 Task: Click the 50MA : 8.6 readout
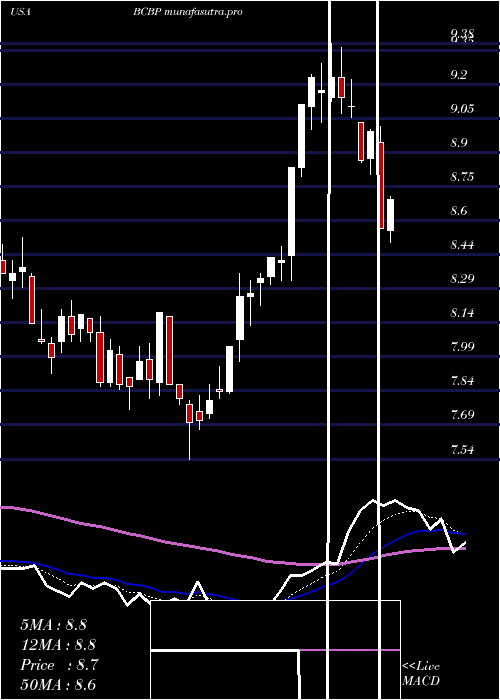(x=58, y=685)
